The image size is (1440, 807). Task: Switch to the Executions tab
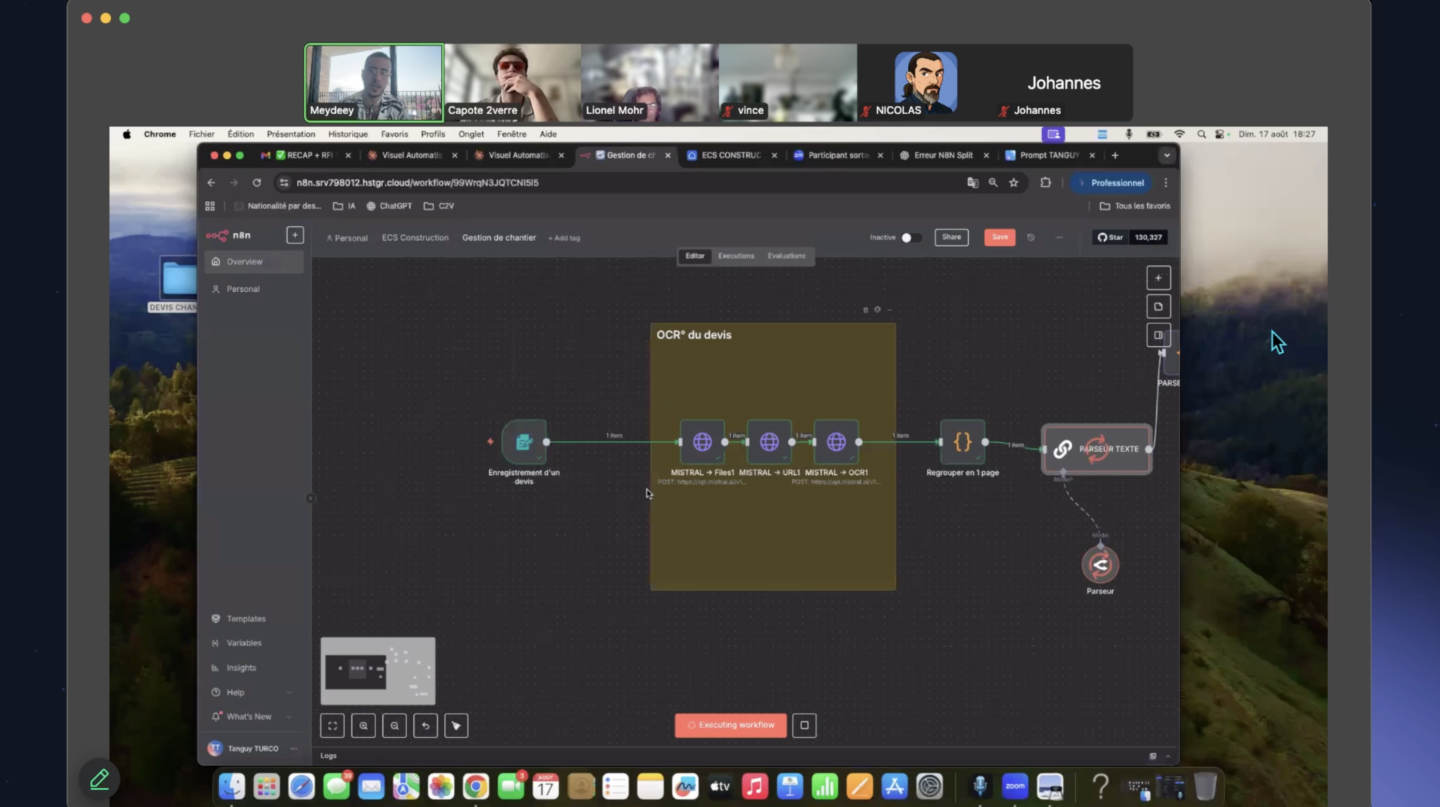click(x=736, y=256)
